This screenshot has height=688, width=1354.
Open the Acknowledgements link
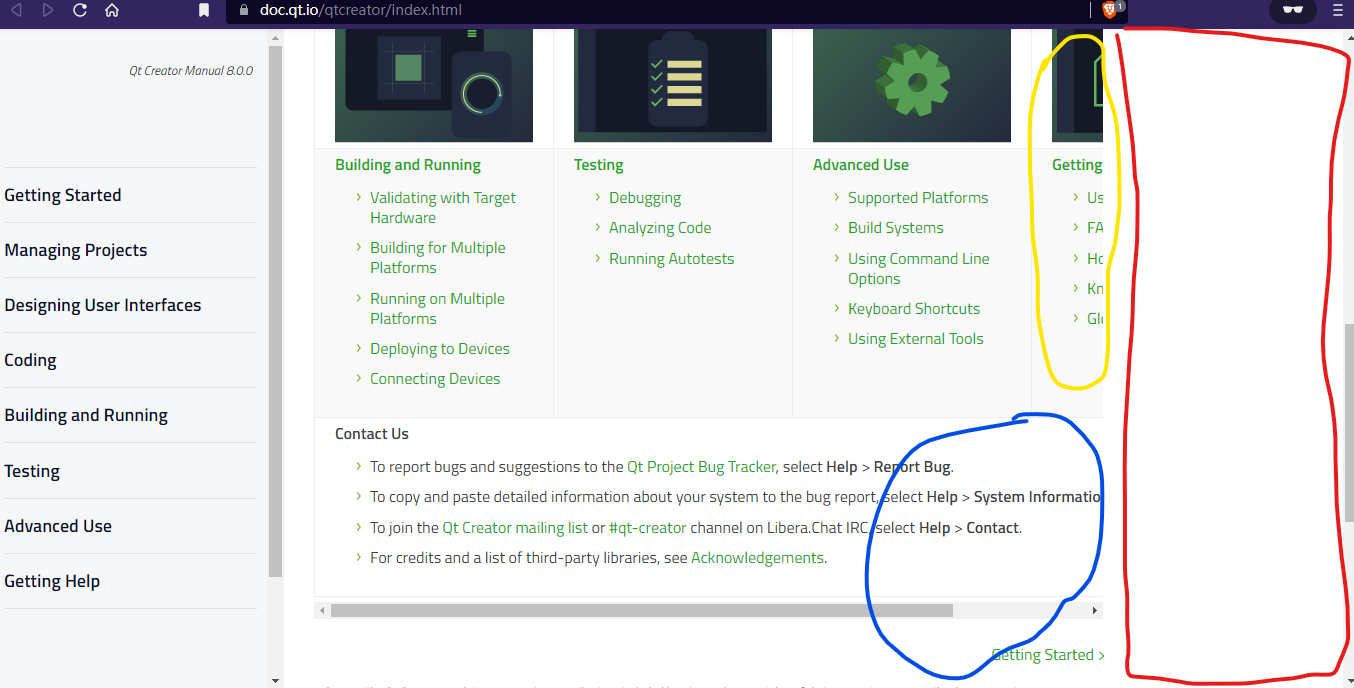(x=757, y=558)
